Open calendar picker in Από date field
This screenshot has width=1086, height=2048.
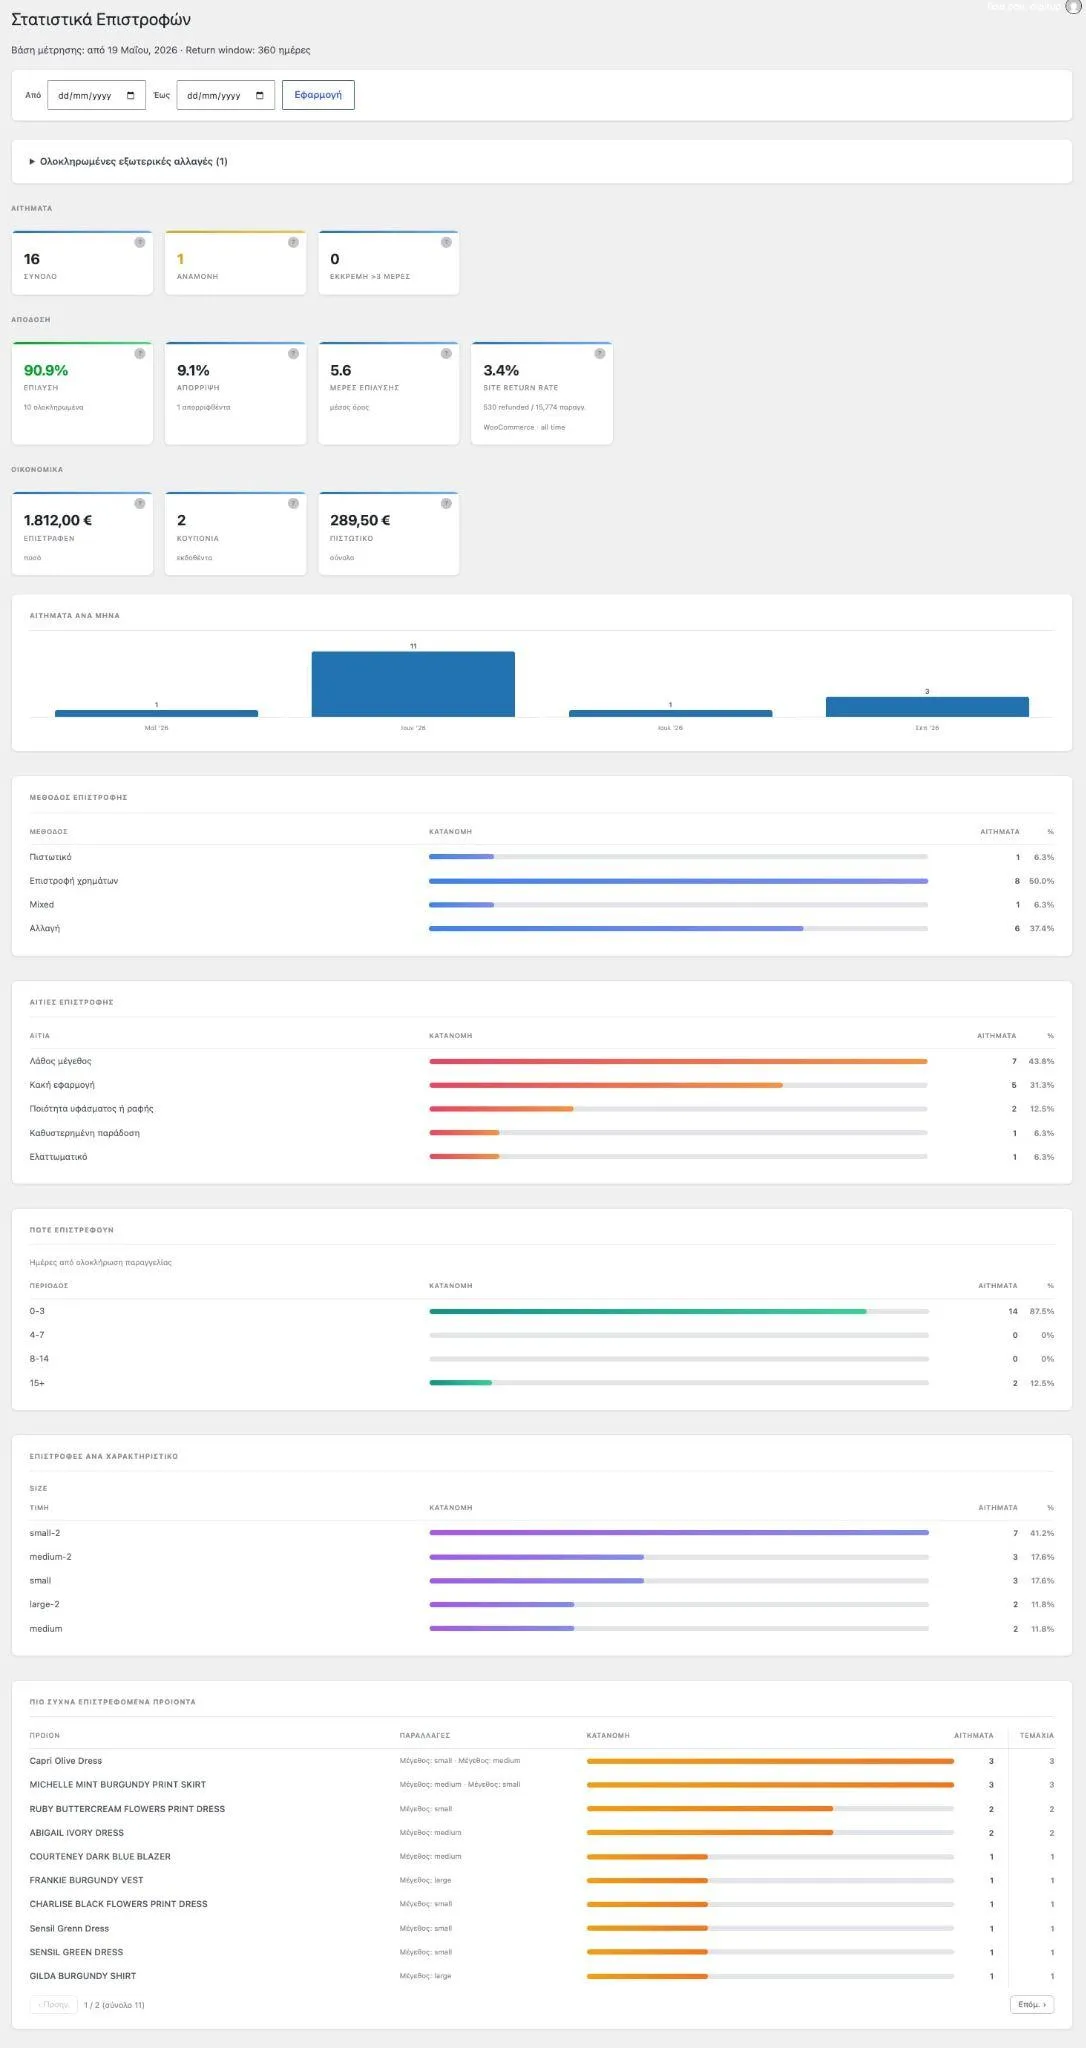(131, 96)
